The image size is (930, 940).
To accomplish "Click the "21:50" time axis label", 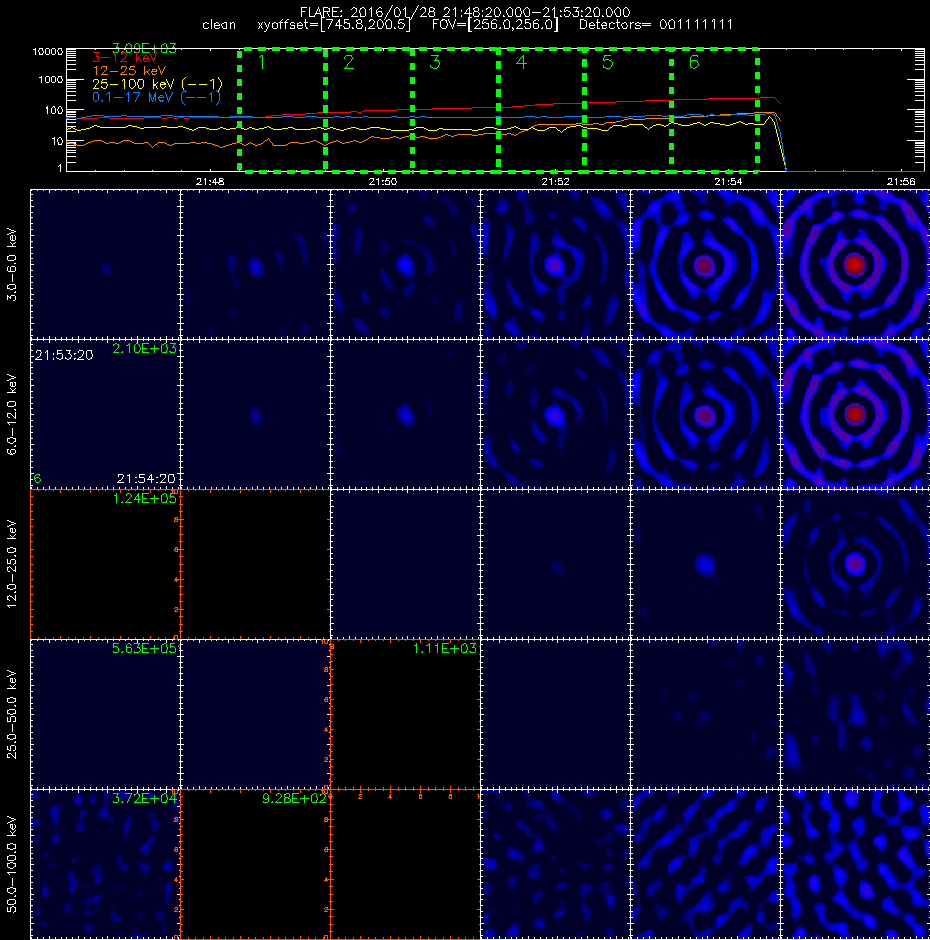I will point(383,182).
